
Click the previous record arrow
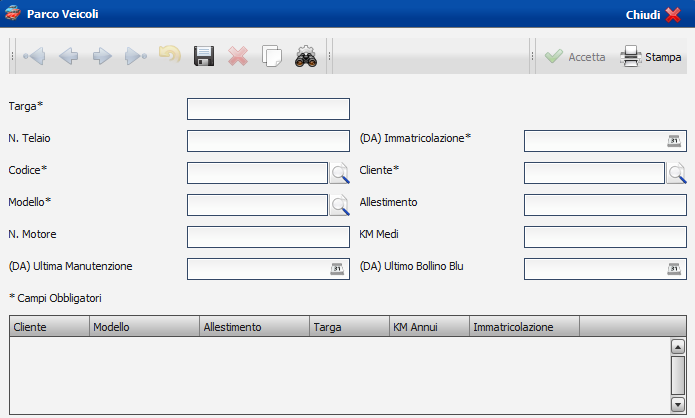click(x=68, y=57)
